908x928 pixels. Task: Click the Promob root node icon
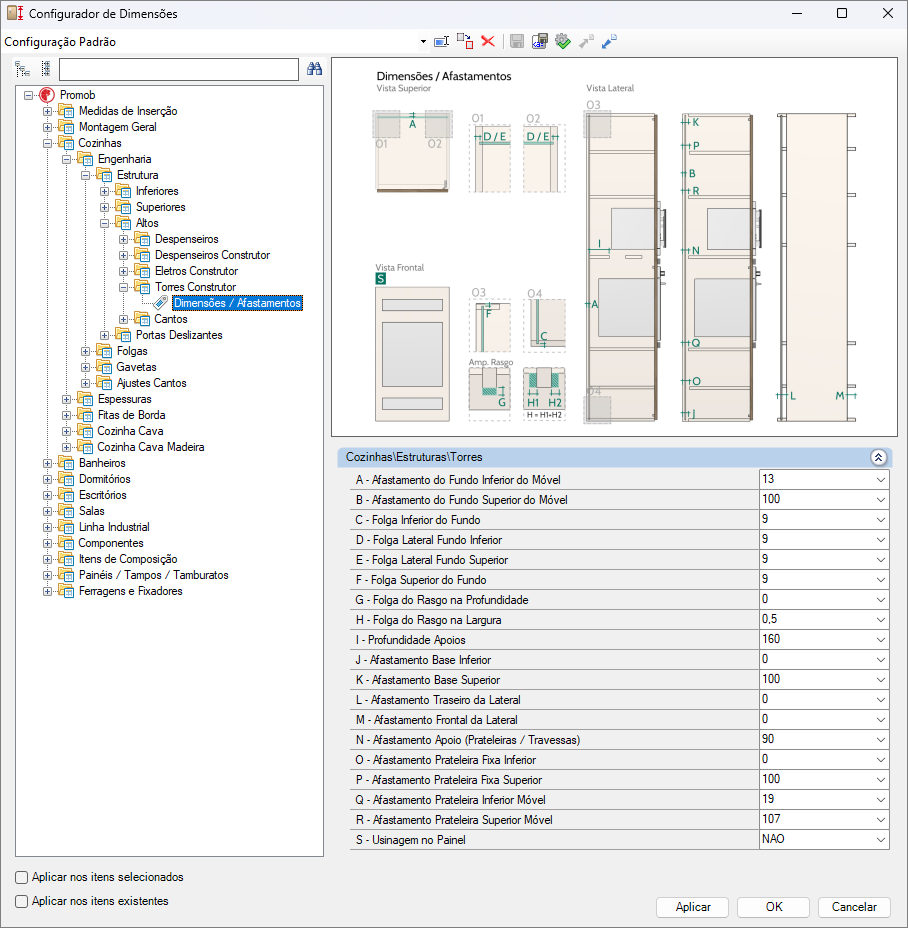[x=47, y=95]
